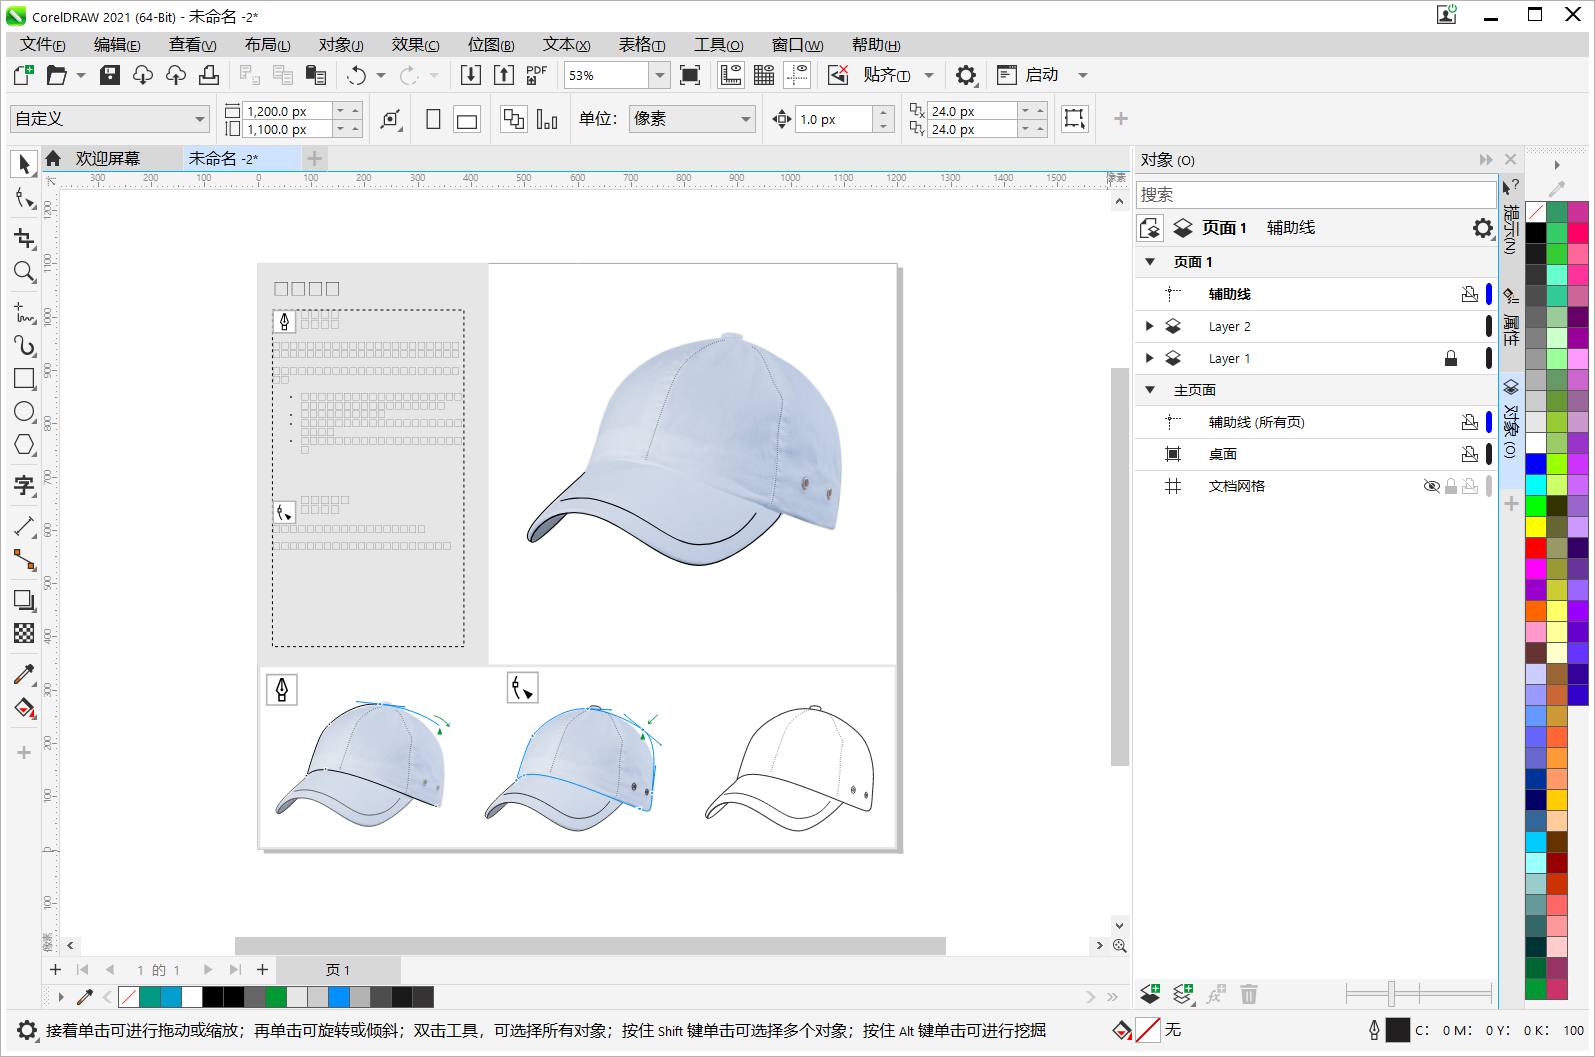The height and width of the screenshot is (1057, 1595).
Task: Select the Transparency checkerboard tool
Action: (24, 633)
